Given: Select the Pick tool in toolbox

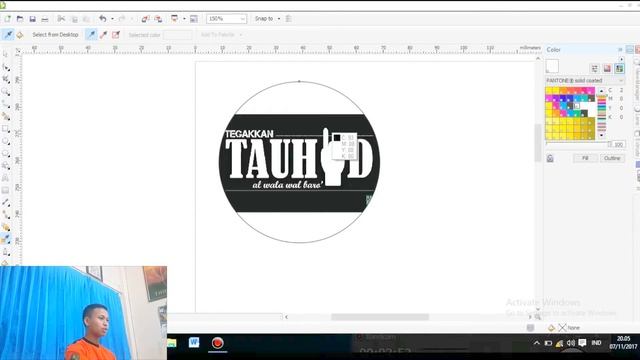Looking at the screenshot, I should (x=6, y=54).
